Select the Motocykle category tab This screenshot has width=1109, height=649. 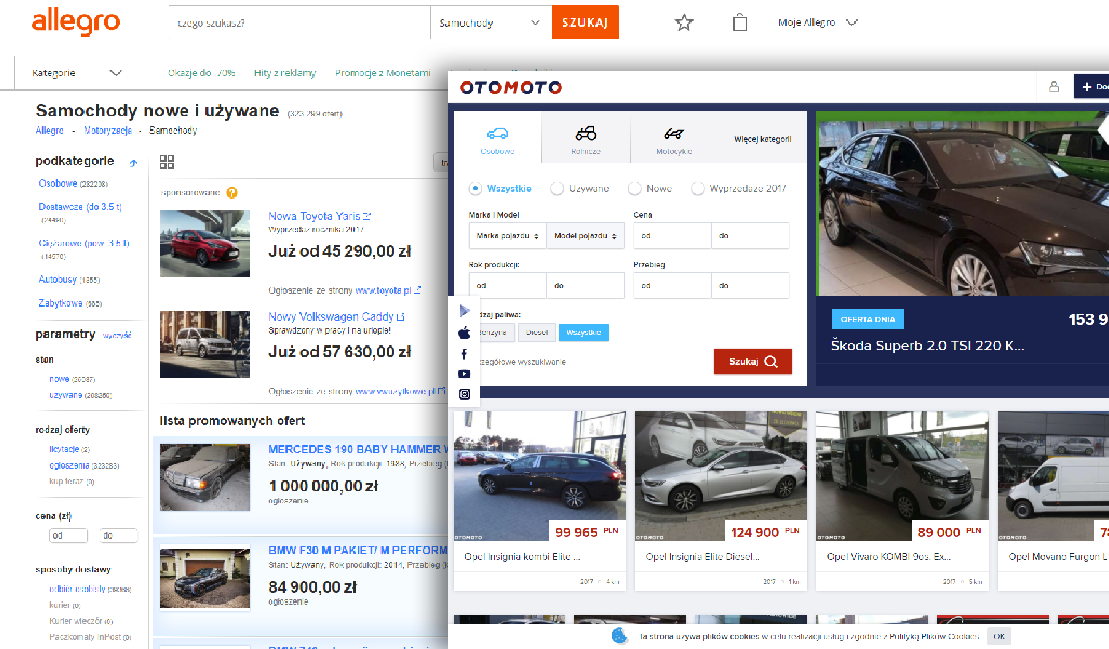point(674,139)
